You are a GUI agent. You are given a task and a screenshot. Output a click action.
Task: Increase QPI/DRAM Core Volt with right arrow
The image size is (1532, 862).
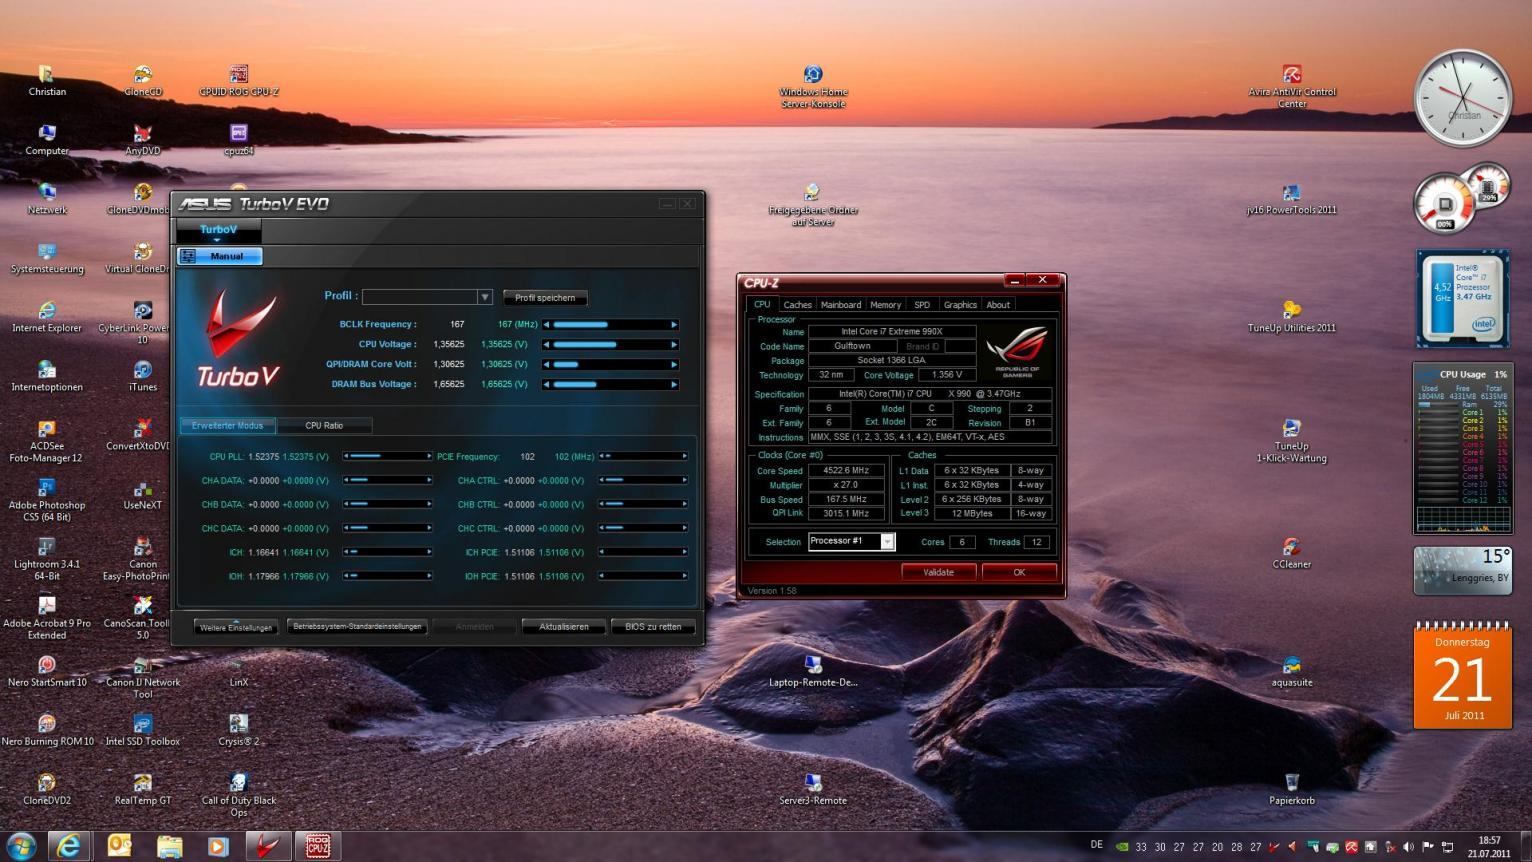point(674,365)
